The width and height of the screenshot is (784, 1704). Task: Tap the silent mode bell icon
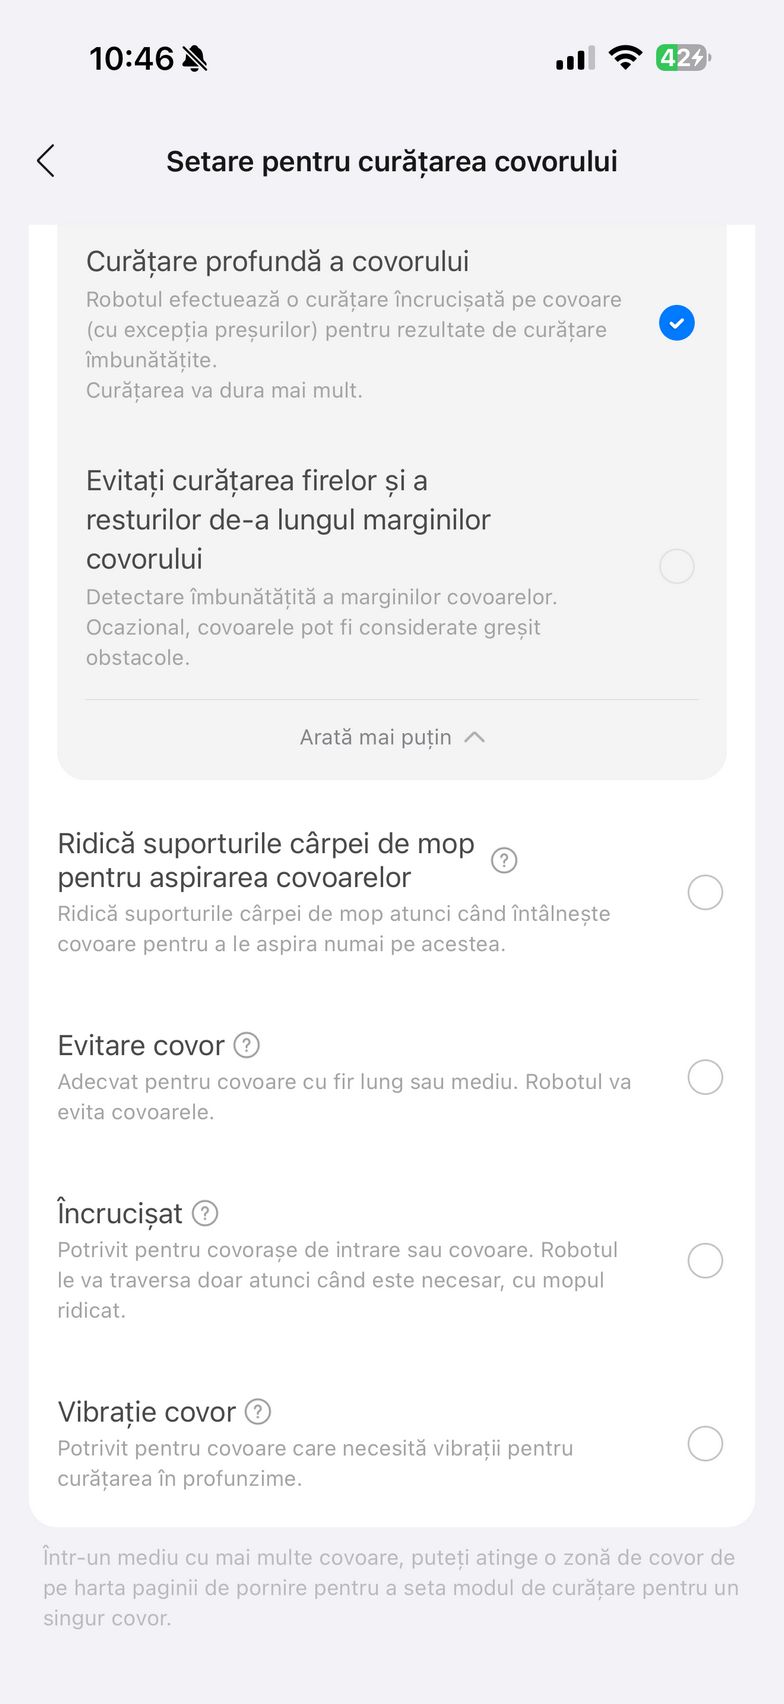tap(195, 59)
